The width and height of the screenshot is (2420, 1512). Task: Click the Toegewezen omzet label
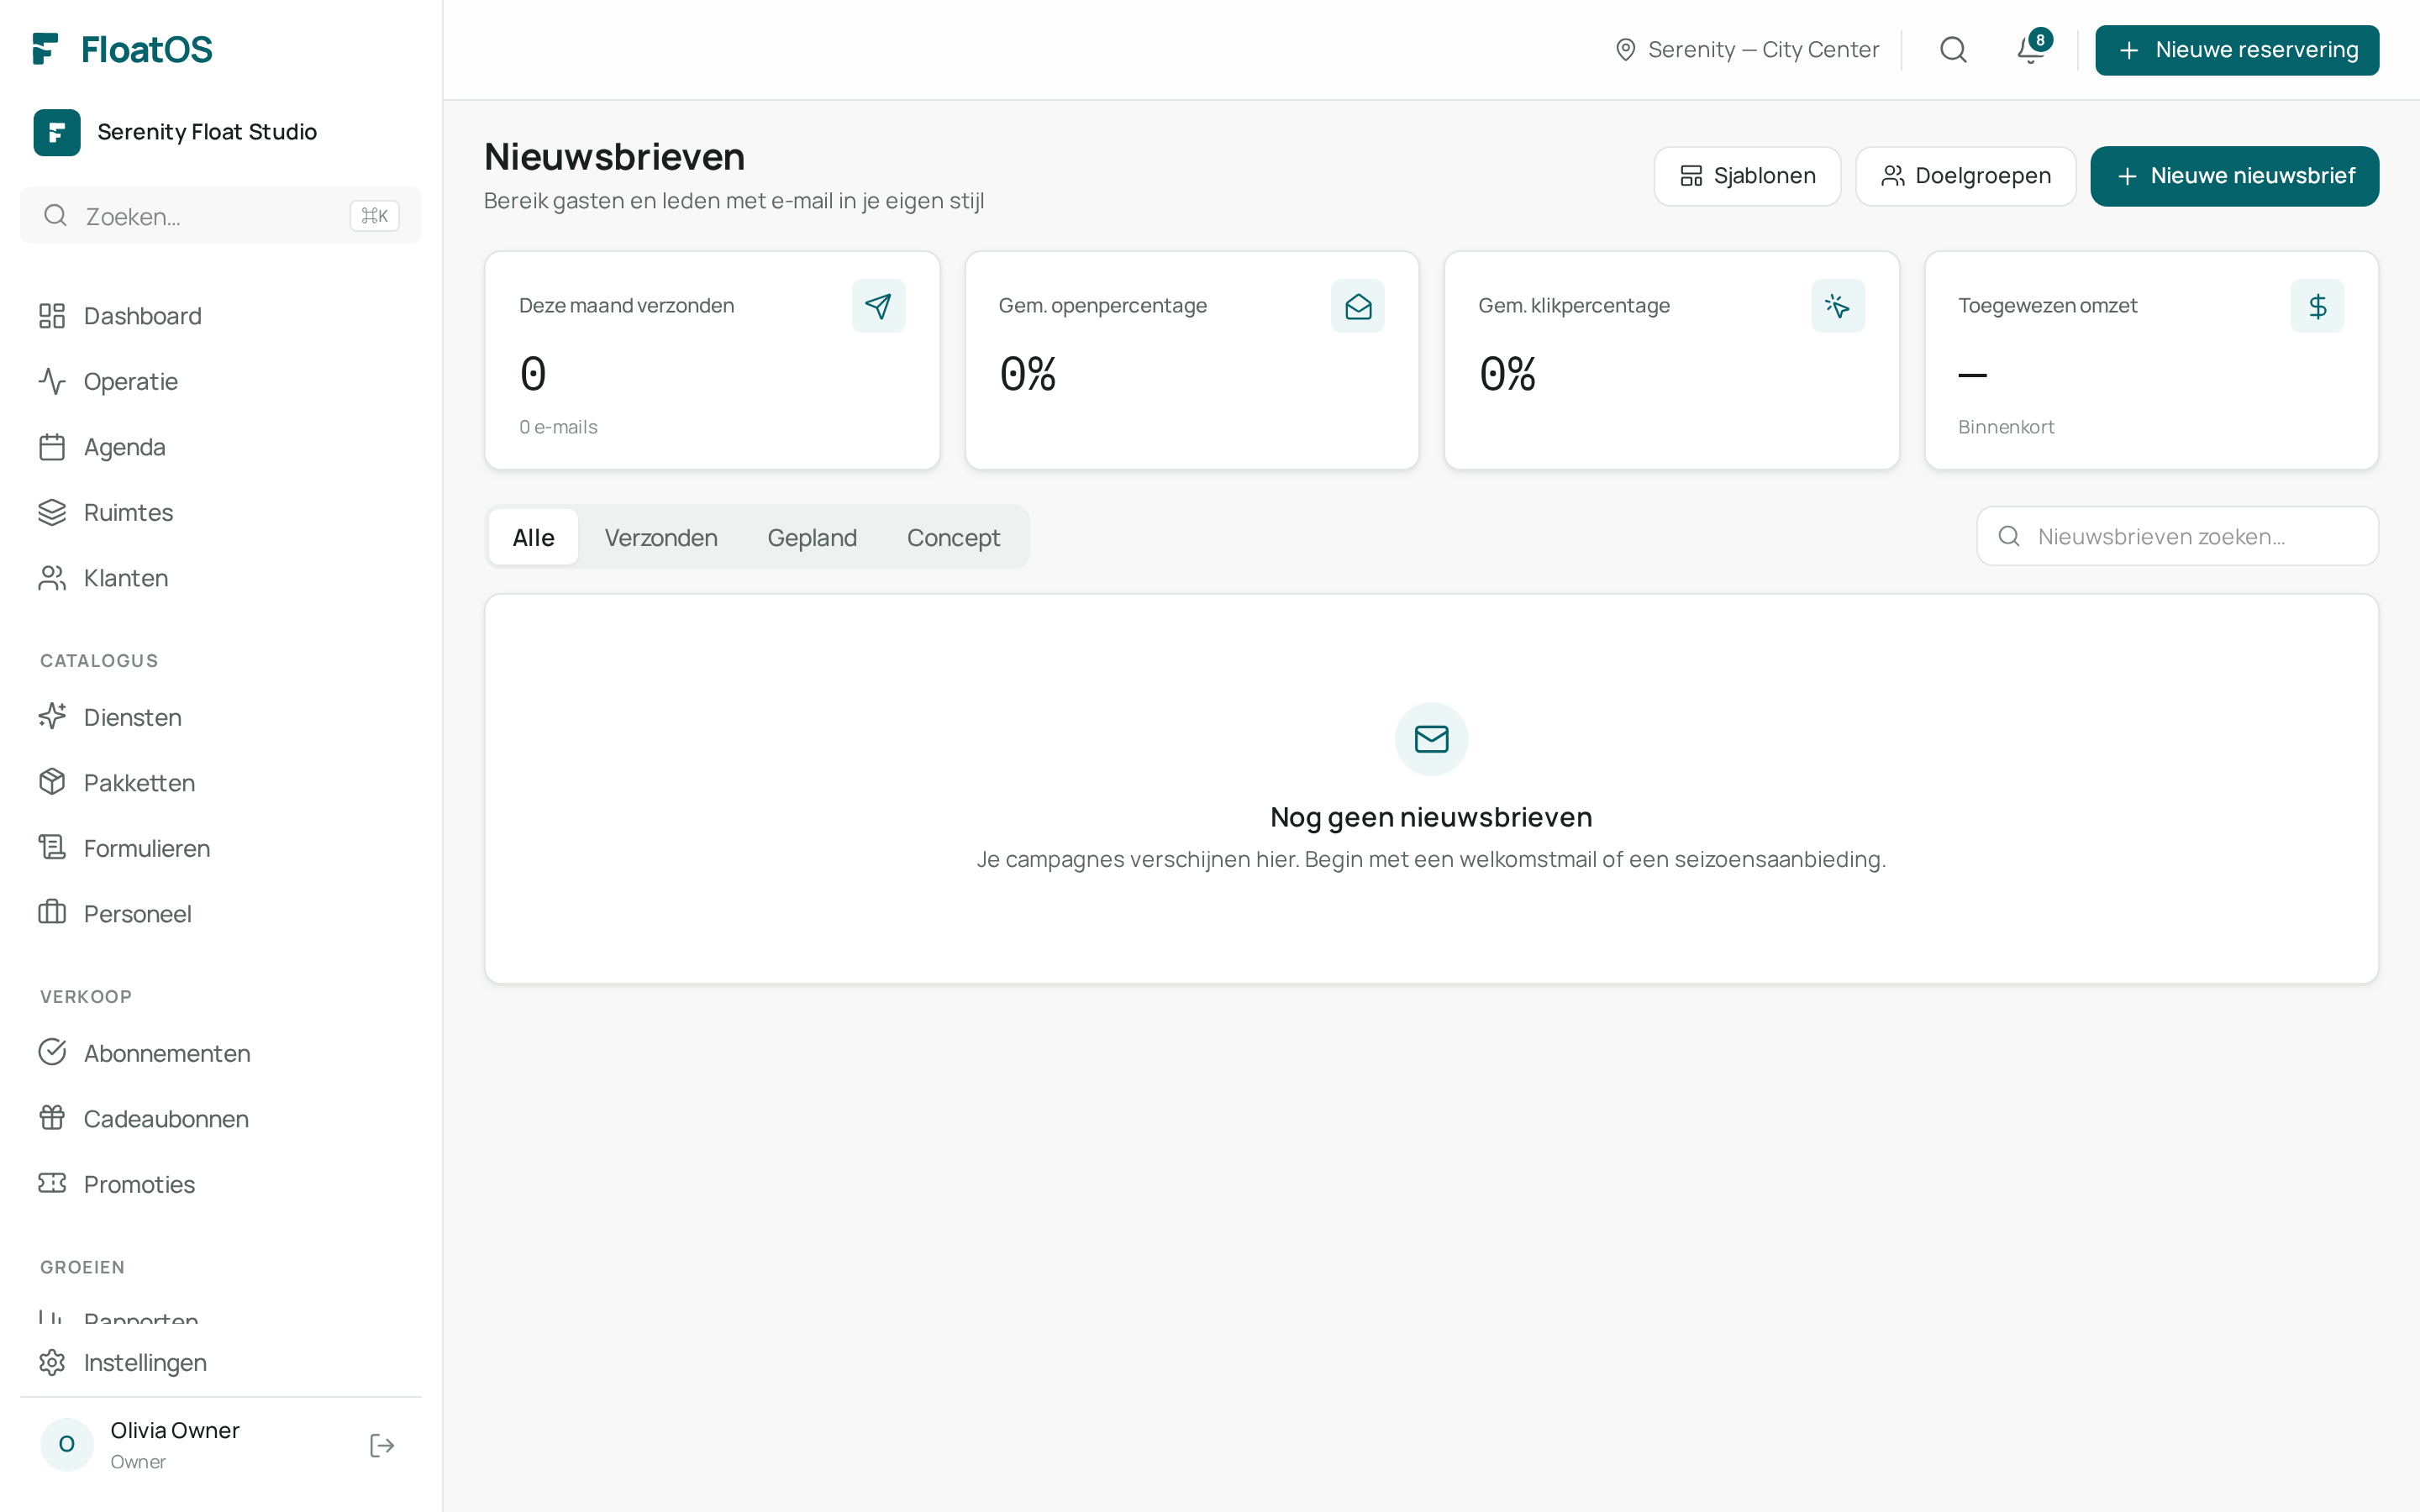pyautogui.click(x=2047, y=306)
